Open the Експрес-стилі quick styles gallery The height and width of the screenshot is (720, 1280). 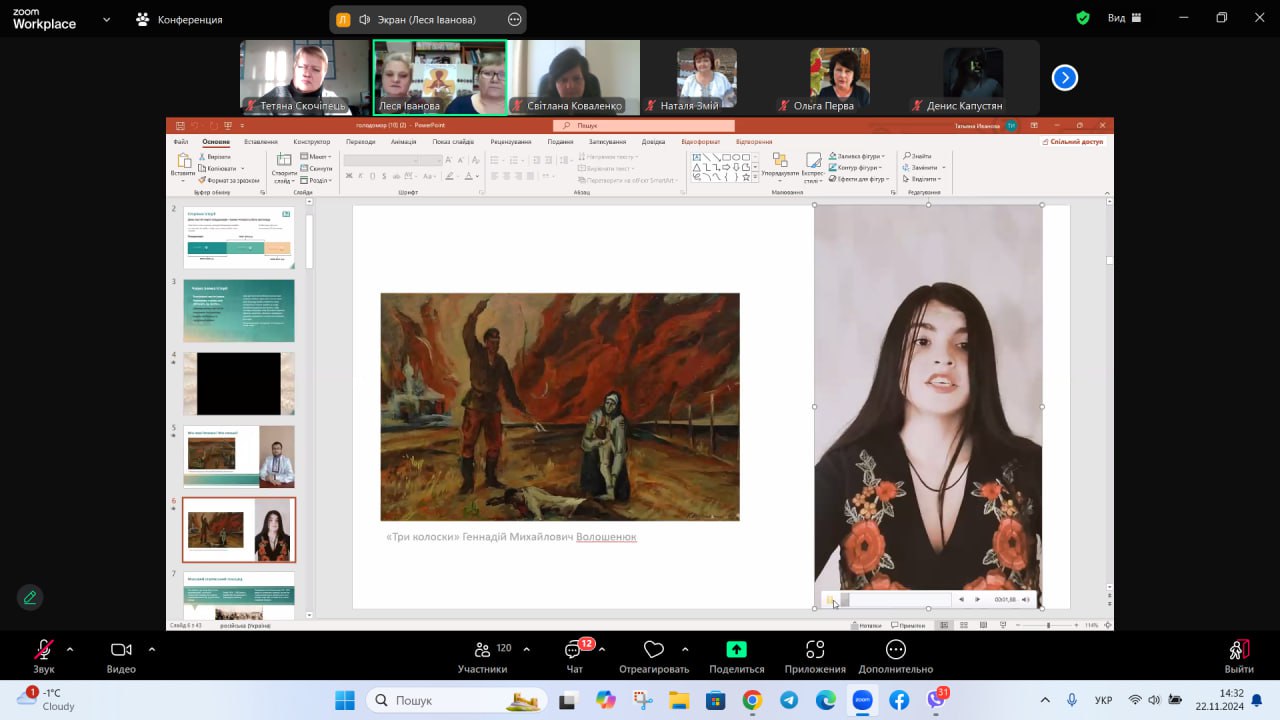coord(813,167)
